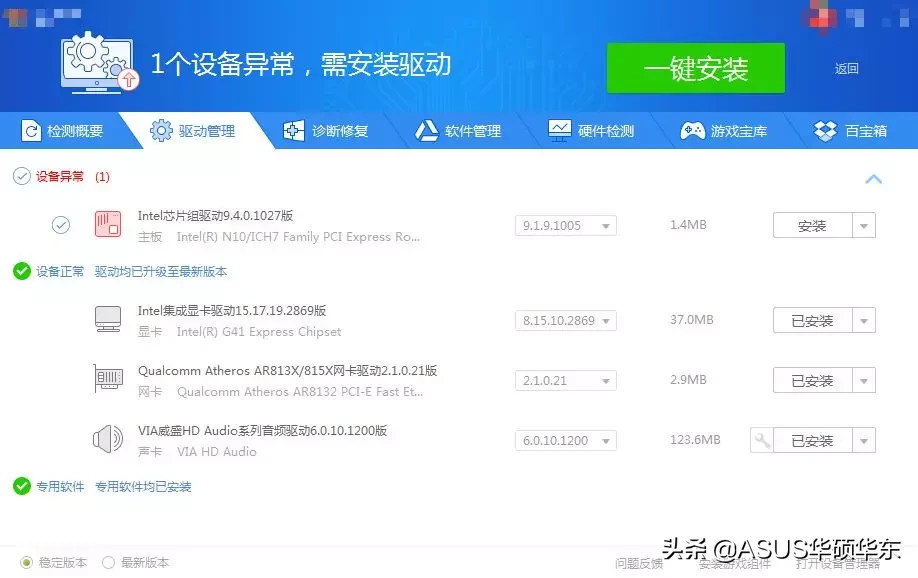The width and height of the screenshot is (918, 578).
Task: Switch to the 游戏宝库 tab
Action: pos(724,131)
